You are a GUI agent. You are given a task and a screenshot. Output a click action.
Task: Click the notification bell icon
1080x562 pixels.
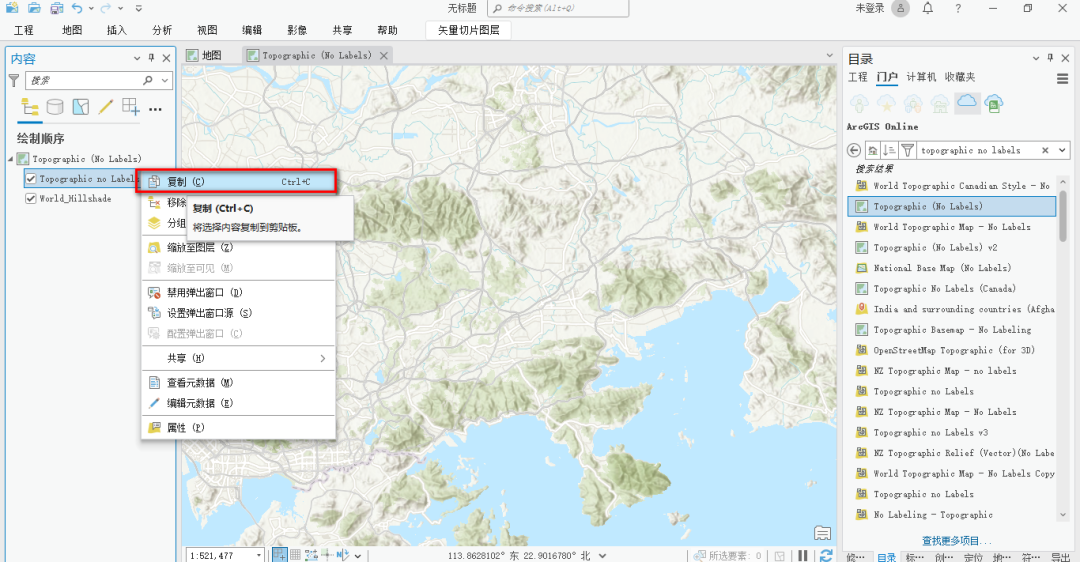tap(928, 9)
